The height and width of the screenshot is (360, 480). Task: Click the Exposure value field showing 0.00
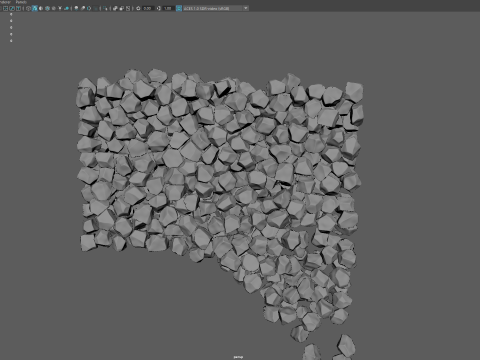[148, 8]
